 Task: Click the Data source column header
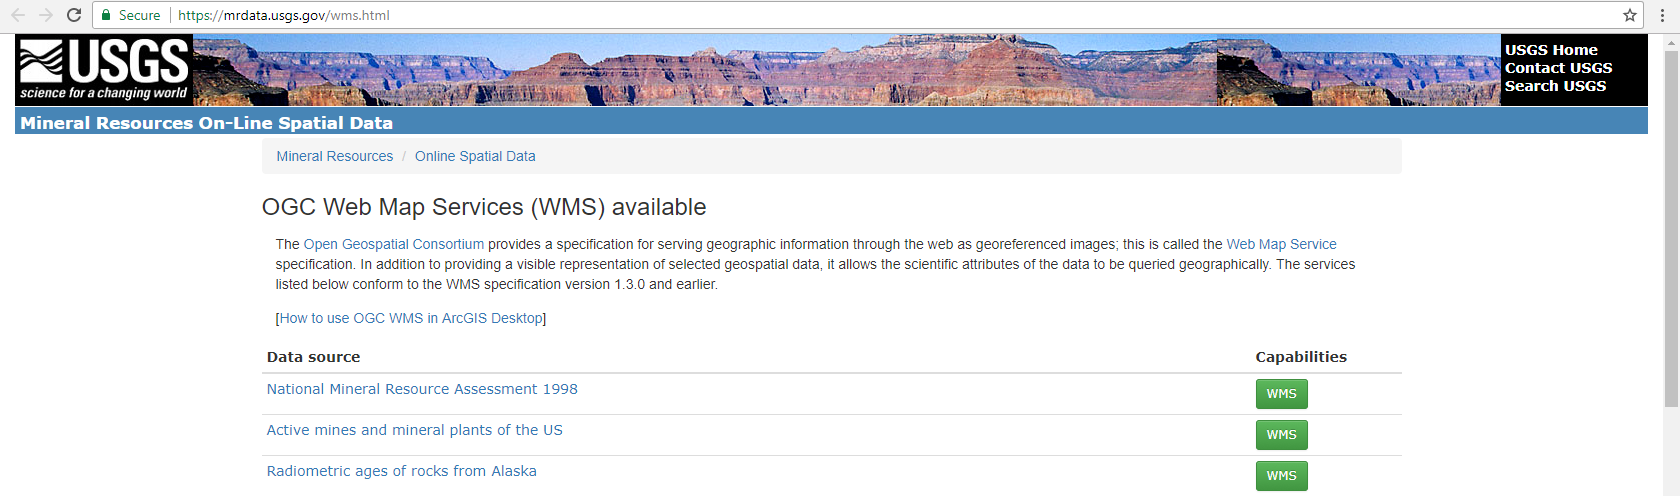pos(313,357)
